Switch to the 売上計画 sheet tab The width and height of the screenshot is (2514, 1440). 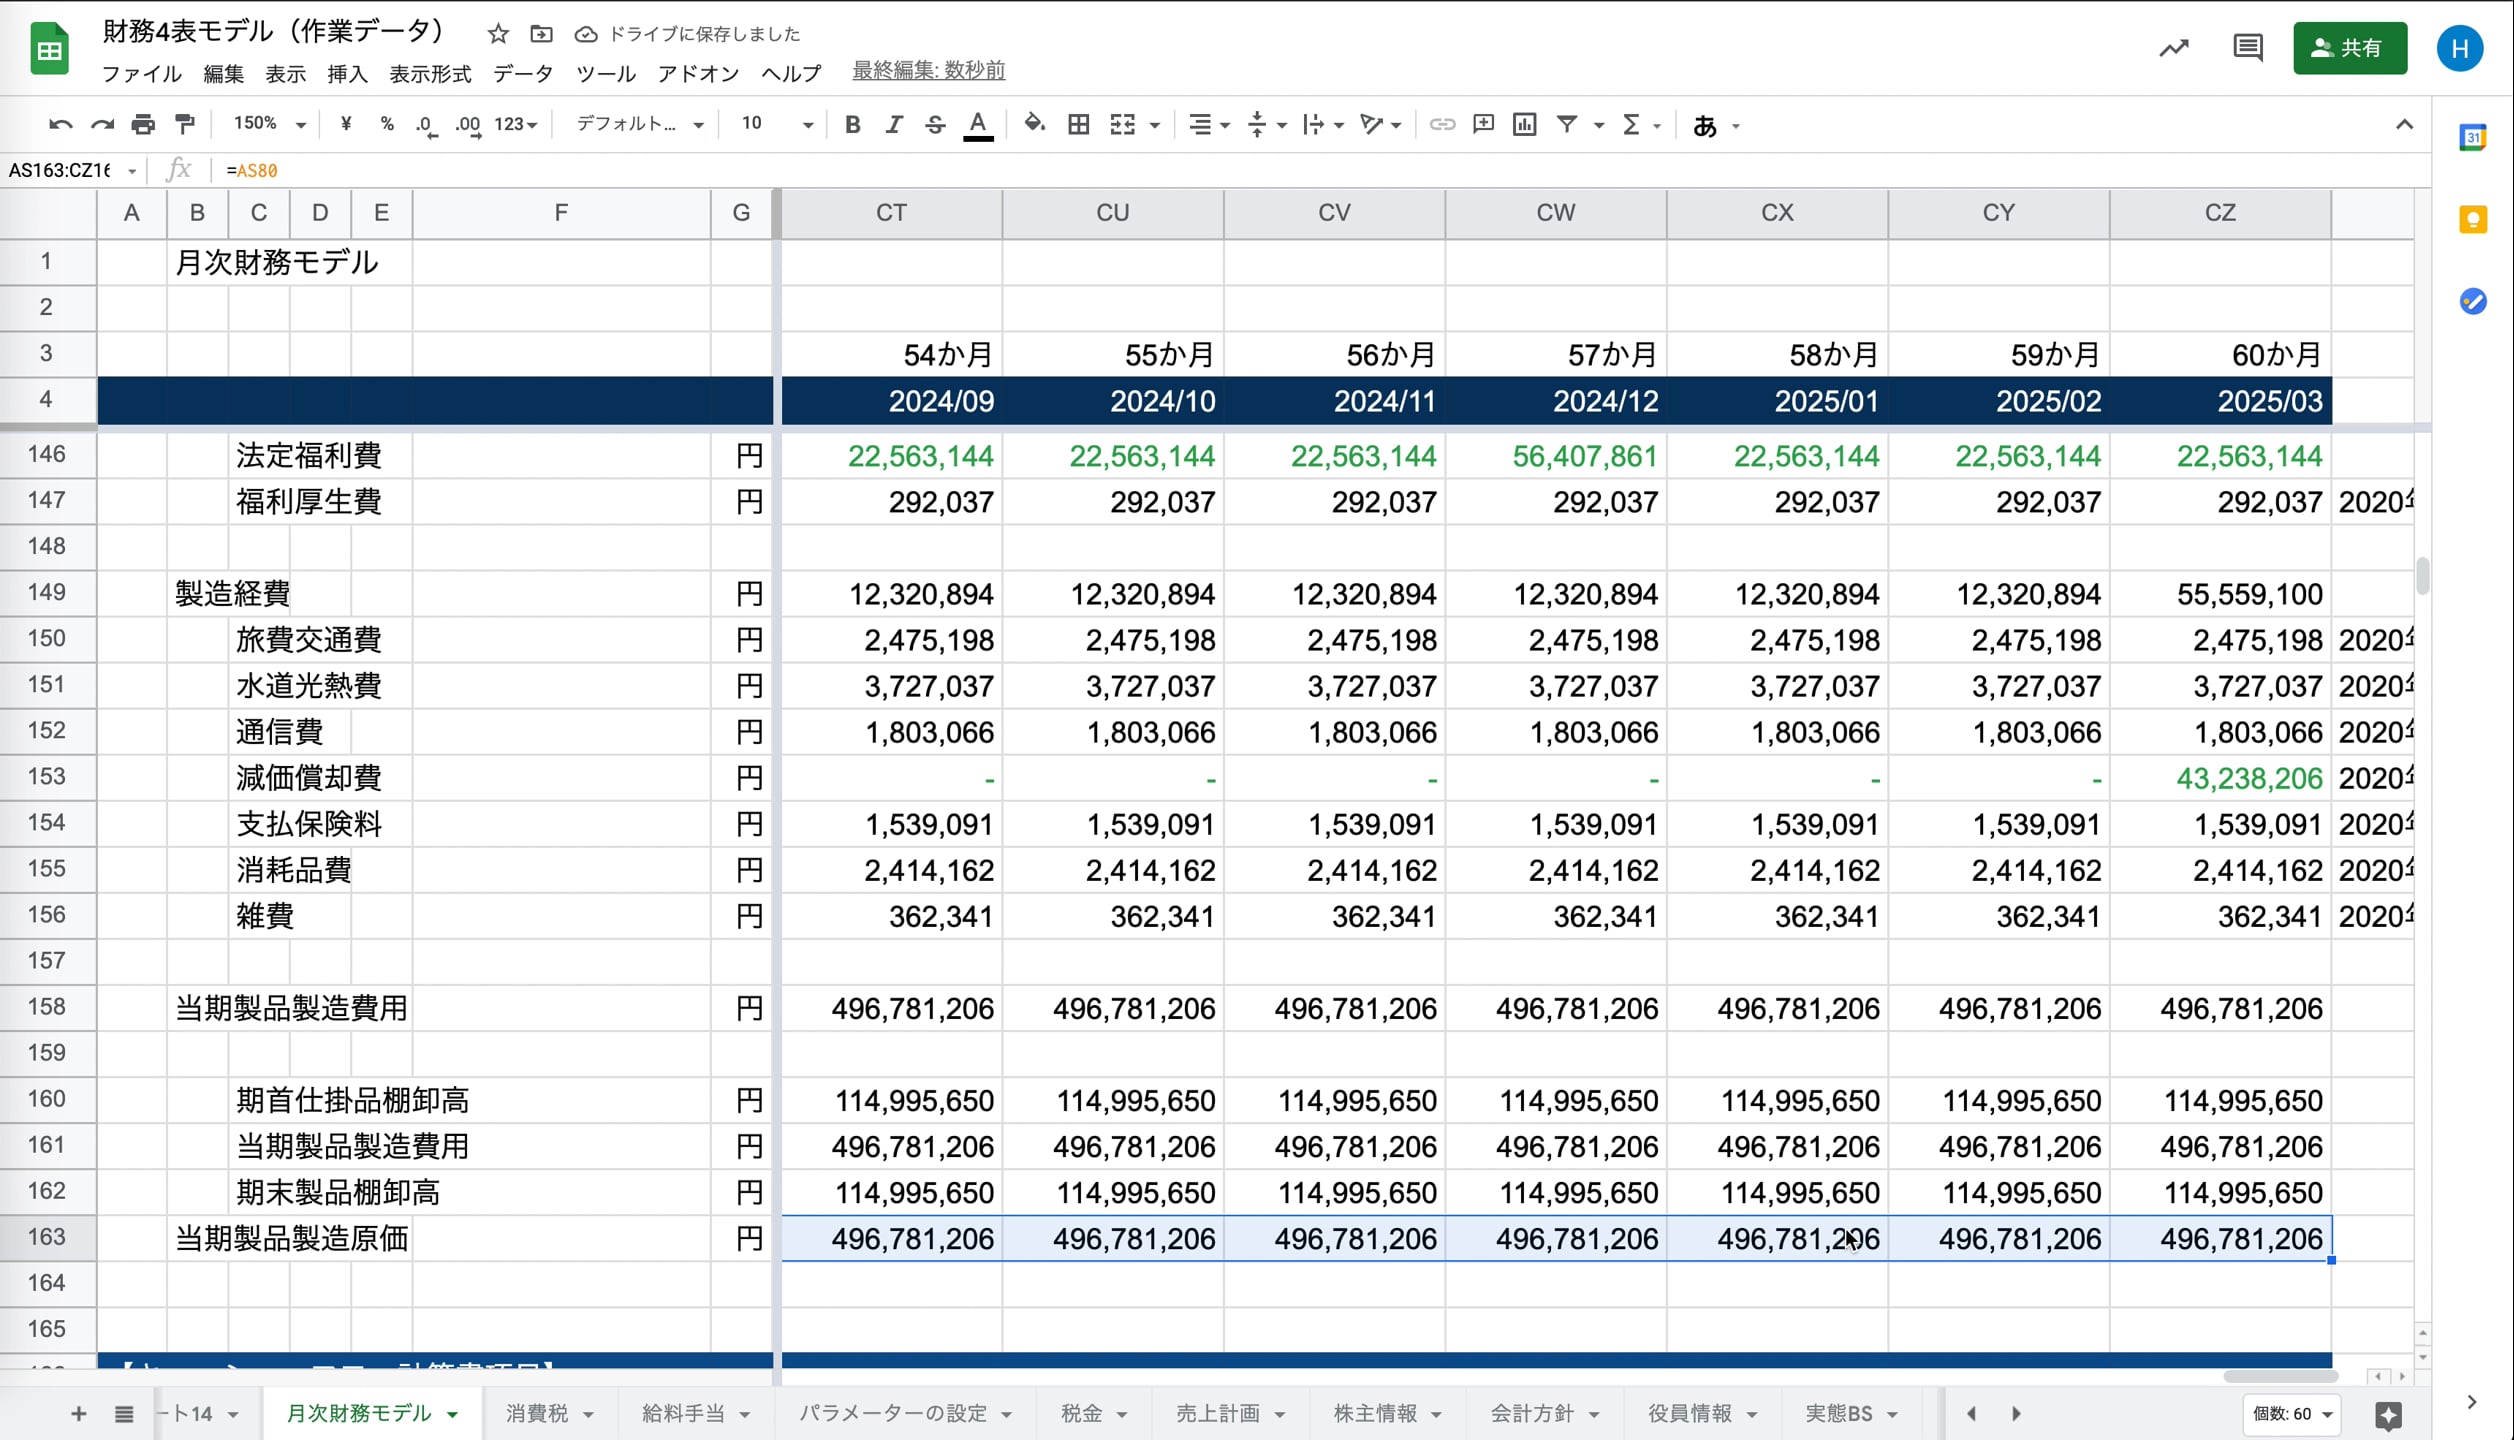(x=1217, y=1413)
